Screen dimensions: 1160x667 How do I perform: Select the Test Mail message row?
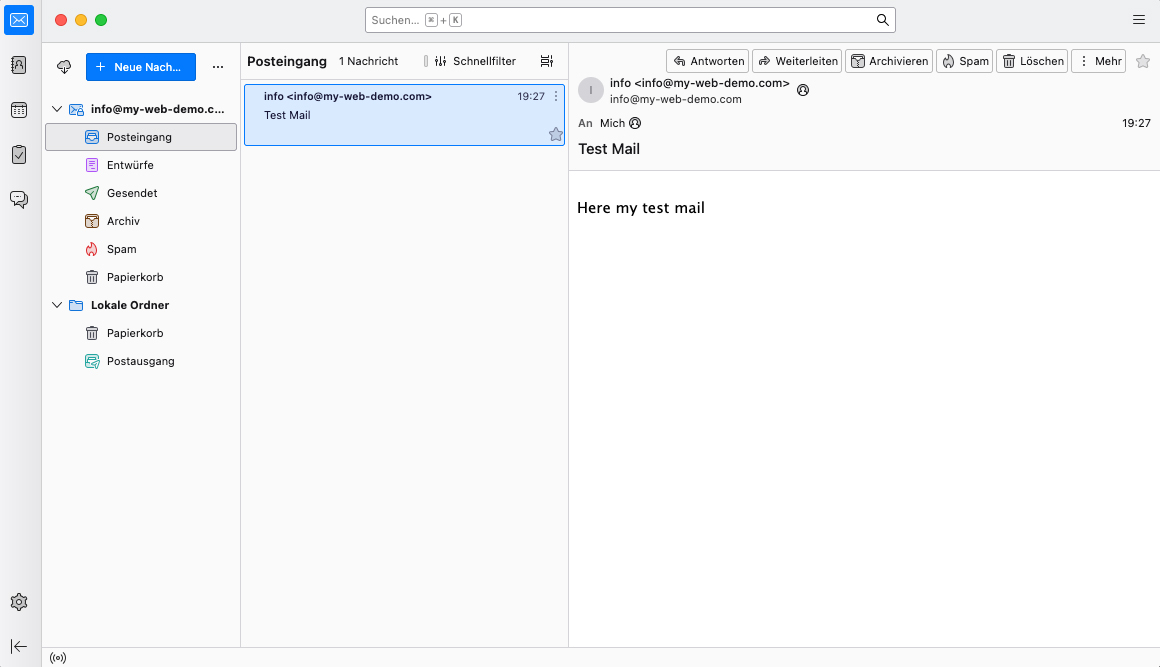[x=405, y=115]
